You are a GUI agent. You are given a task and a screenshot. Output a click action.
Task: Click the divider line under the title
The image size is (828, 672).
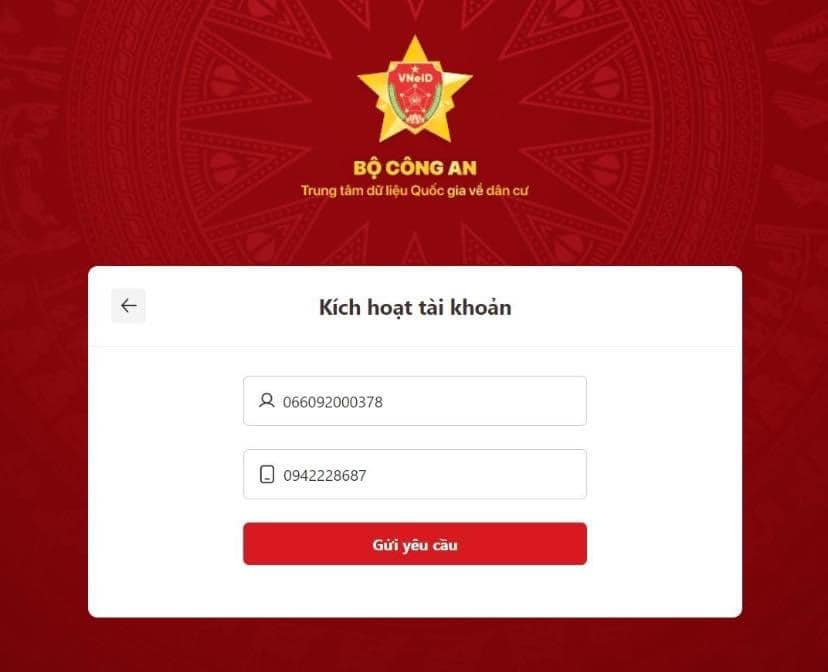415,346
